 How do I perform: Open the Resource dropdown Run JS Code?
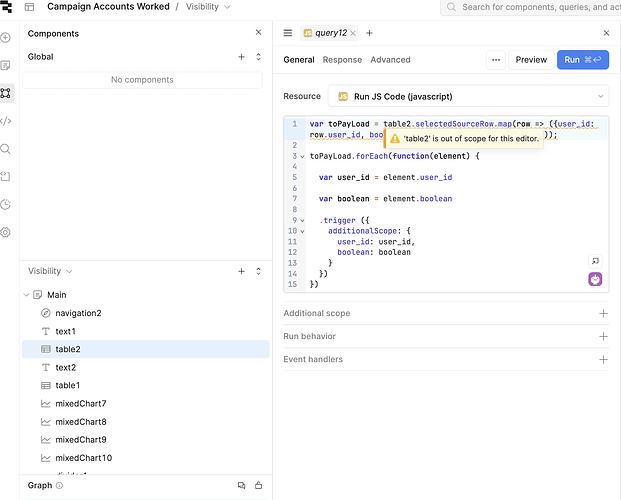click(468, 96)
